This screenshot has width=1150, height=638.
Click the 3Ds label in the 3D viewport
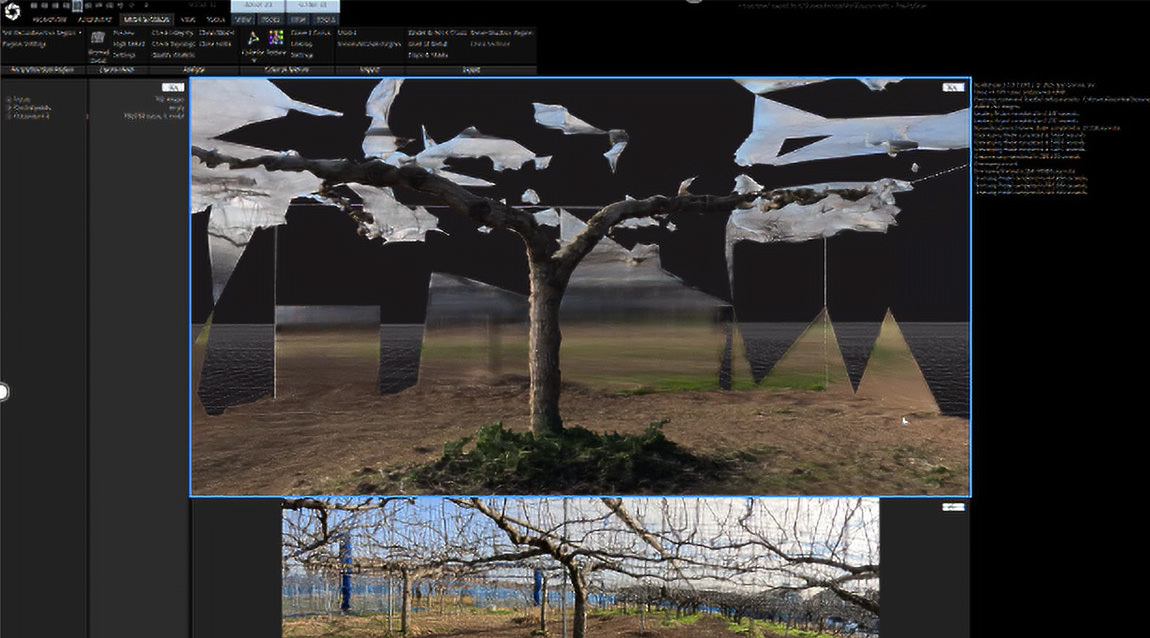953,88
